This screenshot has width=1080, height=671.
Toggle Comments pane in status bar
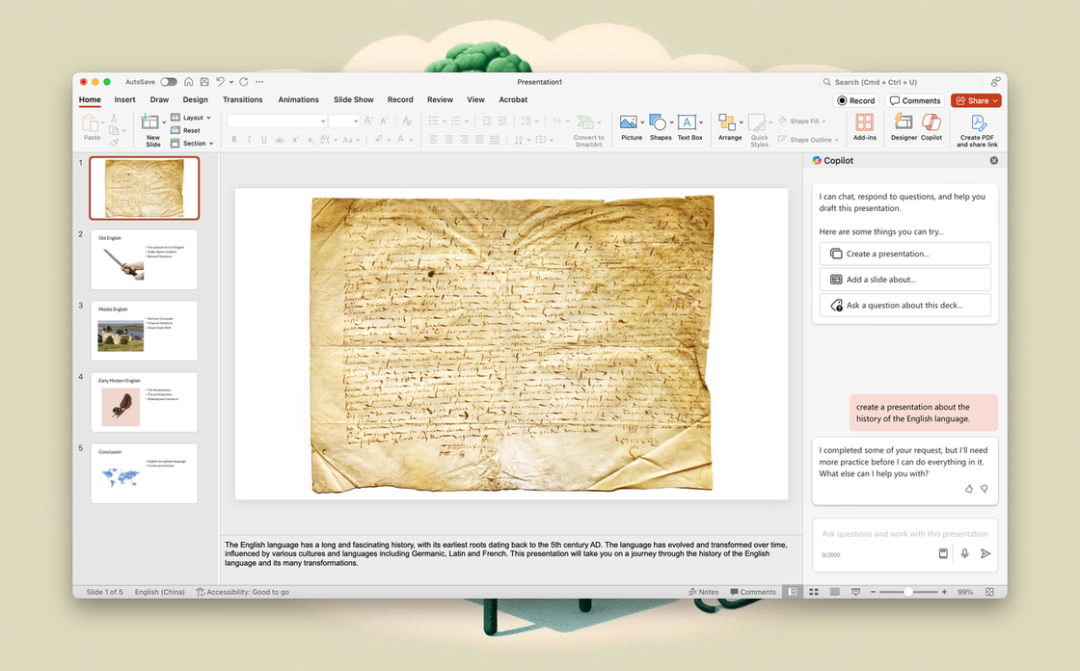[753, 592]
